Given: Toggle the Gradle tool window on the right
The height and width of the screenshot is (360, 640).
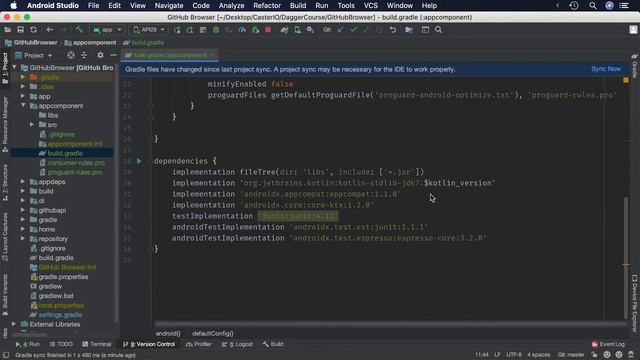Looking at the screenshot, I should pyautogui.click(x=635, y=65).
